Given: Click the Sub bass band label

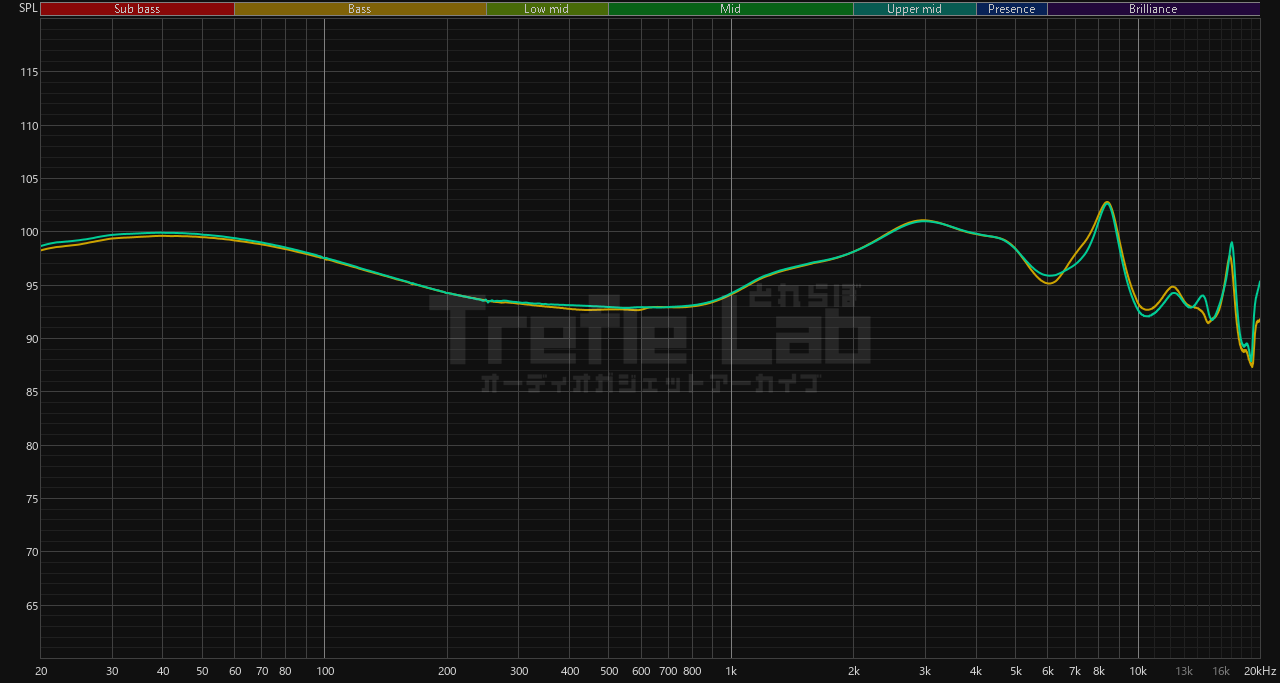Looking at the screenshot, I should 137,9.
